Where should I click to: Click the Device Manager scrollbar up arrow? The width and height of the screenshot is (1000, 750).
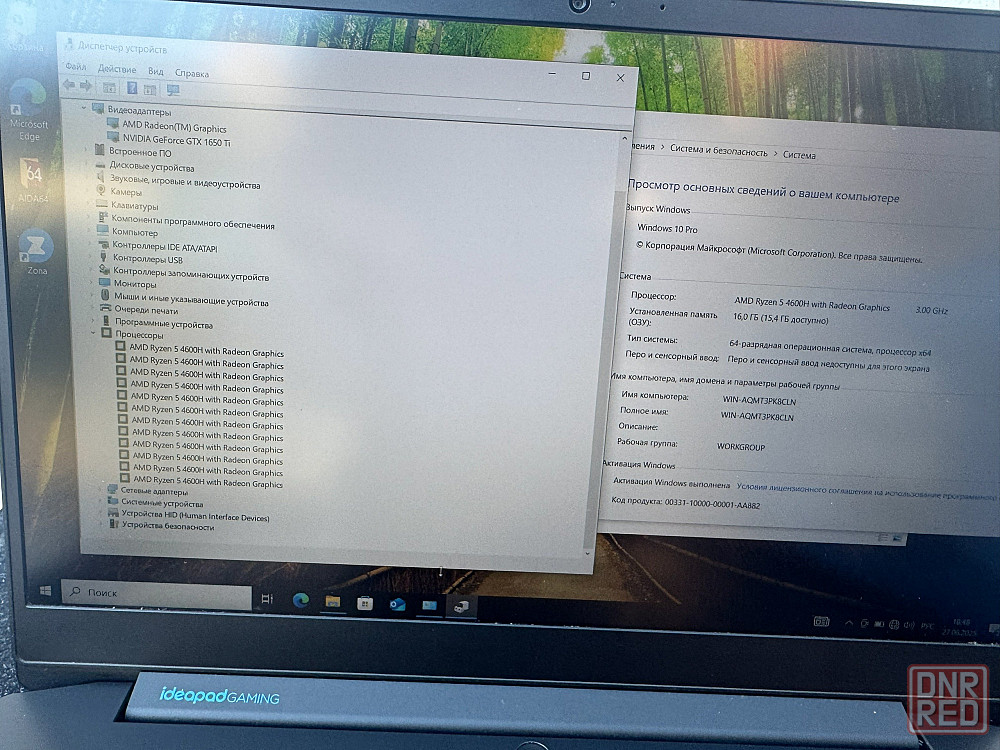[x=624, y=138]
